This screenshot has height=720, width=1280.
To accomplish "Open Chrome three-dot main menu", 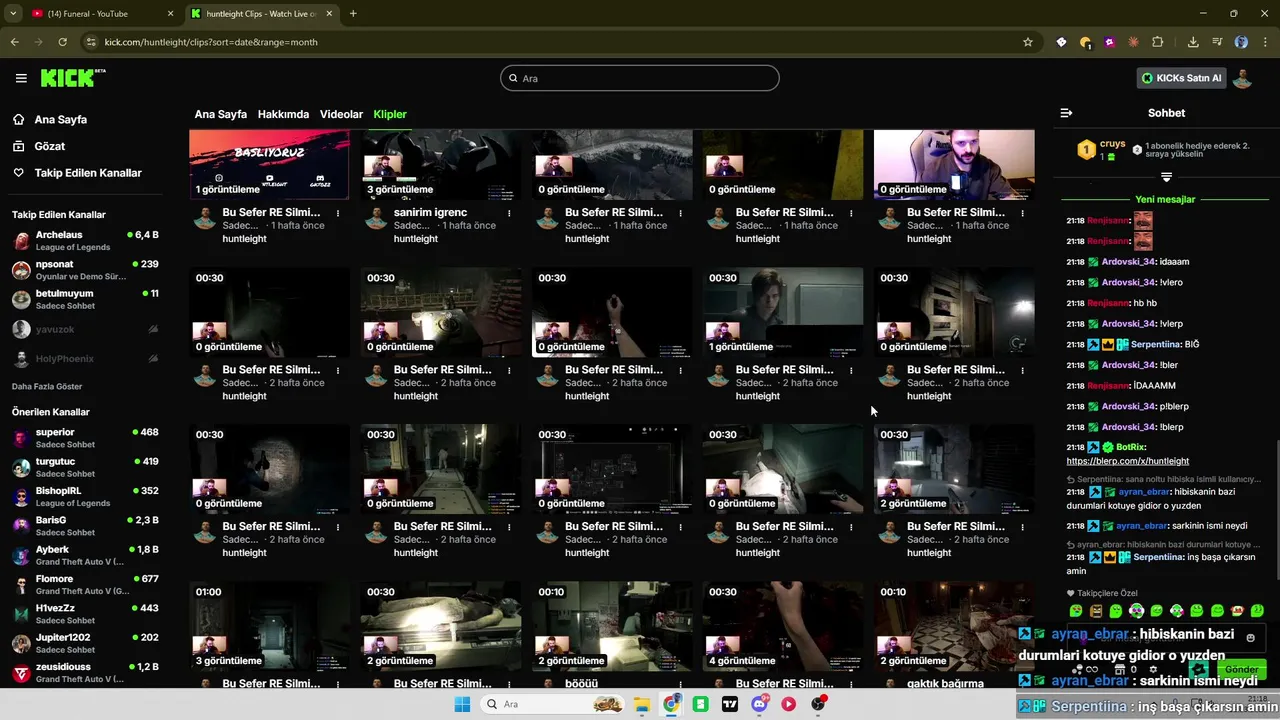I will pos(1265,42).
